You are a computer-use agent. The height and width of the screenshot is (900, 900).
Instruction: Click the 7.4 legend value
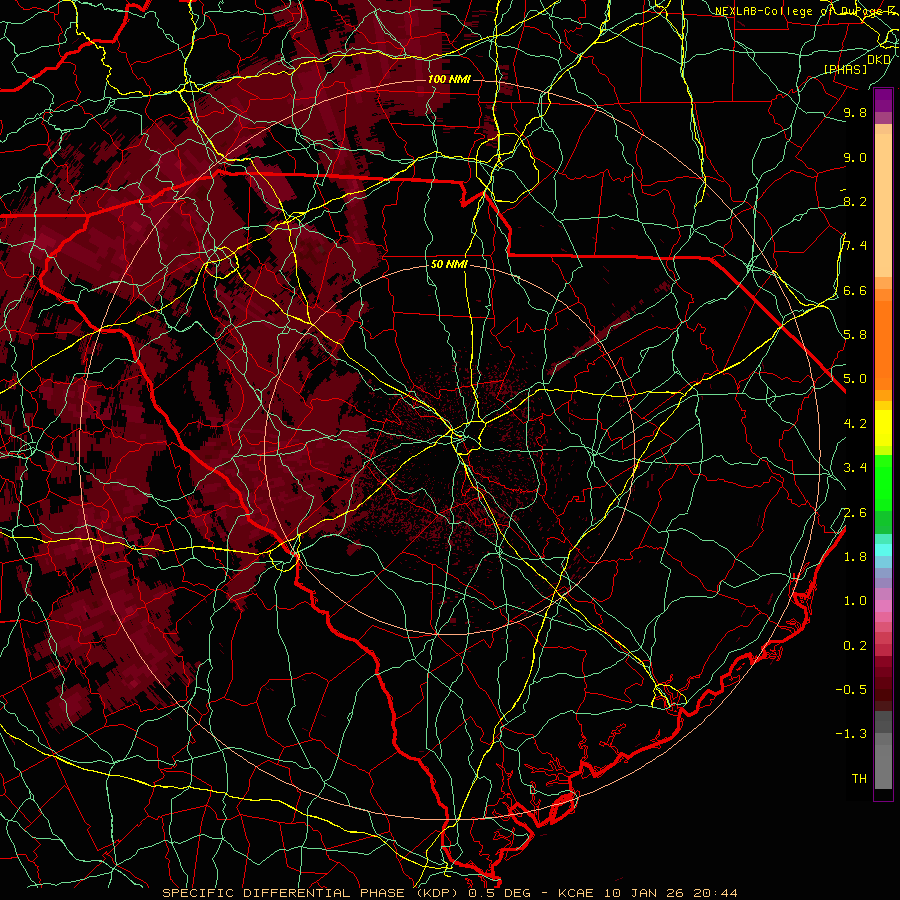point(855,246)
